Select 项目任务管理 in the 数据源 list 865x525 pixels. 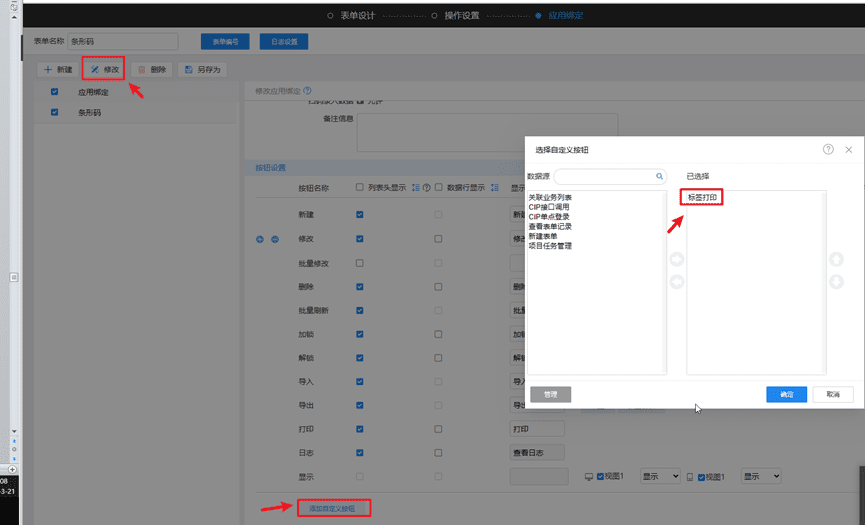click(550, 246)
